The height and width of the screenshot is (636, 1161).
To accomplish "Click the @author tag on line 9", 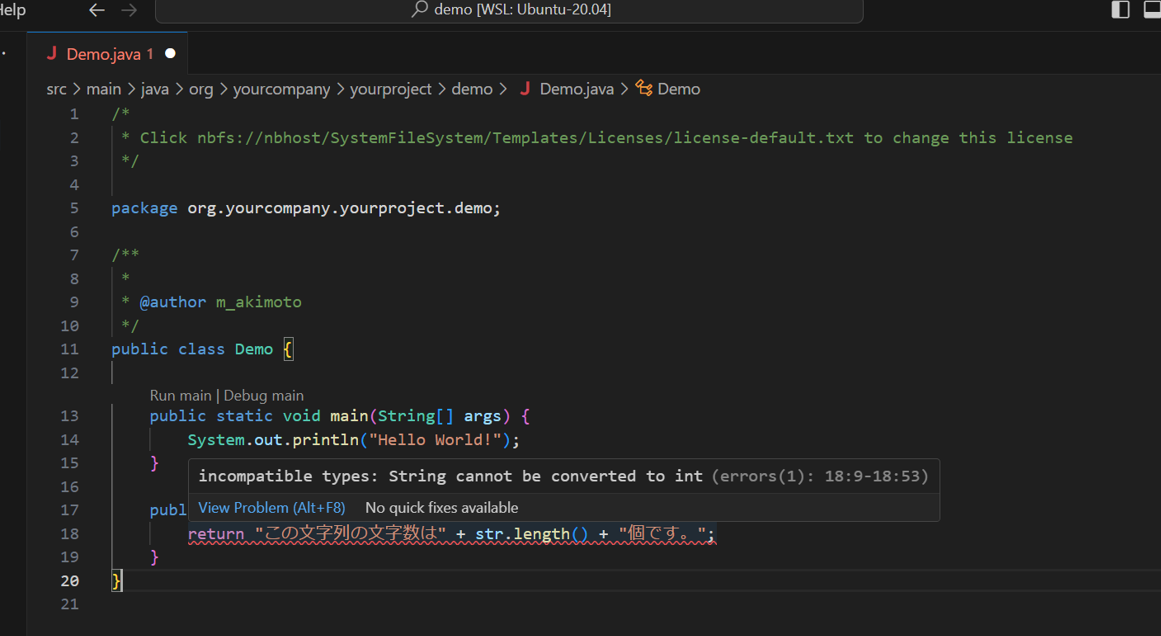I will click(x=173, y=302).
